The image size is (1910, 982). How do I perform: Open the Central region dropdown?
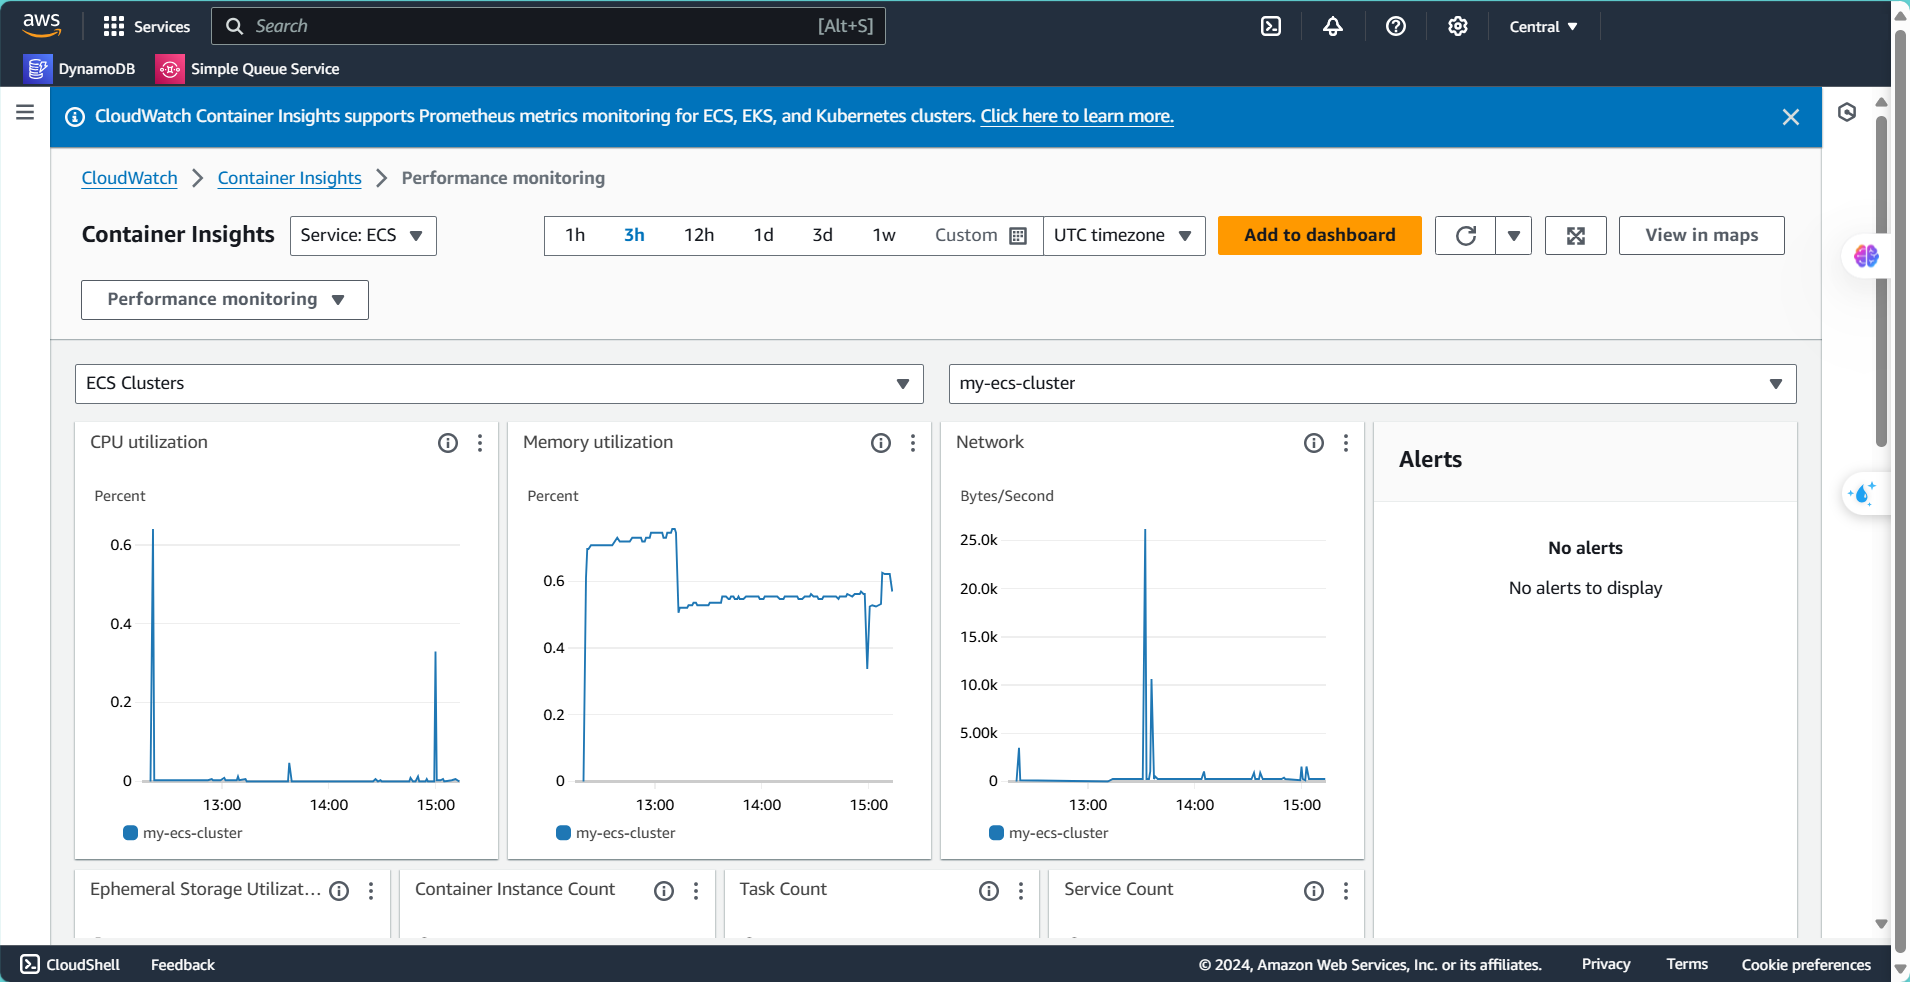(x=1543, y=27)
